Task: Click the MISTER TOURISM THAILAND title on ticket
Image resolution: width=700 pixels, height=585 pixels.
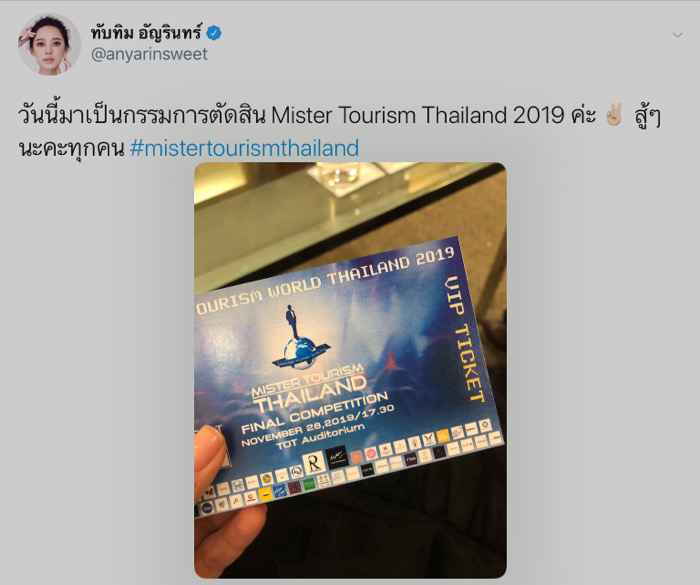Action: (309, 387)
